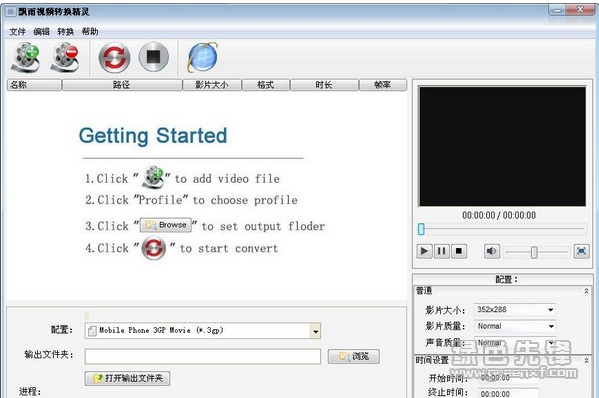599x398 pixels.
Task: Open the 配置 profile dropdown
Action: click(316, 331)
